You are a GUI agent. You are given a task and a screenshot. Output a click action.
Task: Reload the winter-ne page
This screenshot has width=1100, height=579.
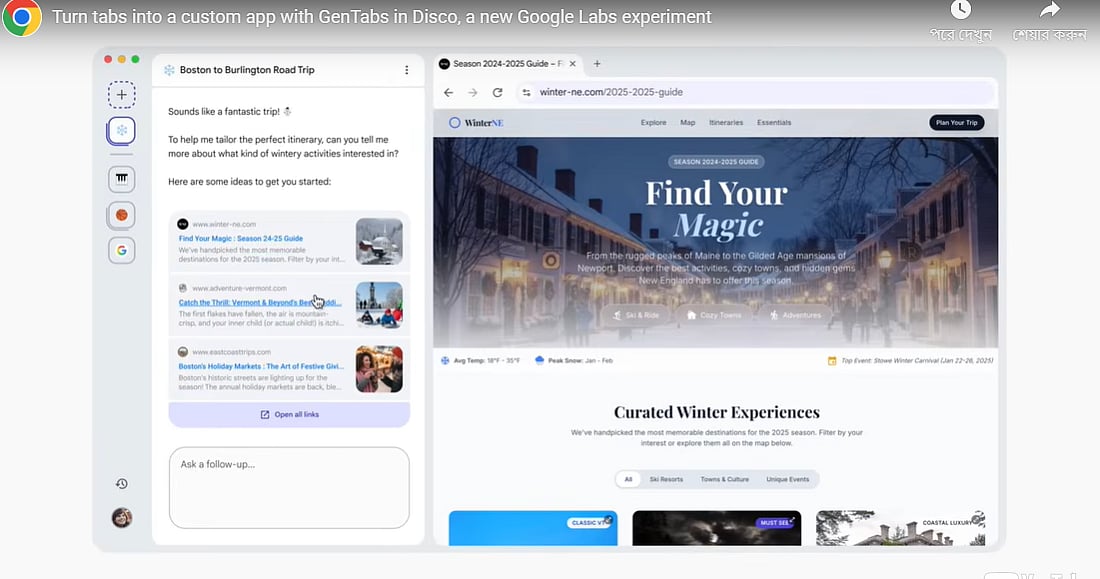click(x=497, y=92)
